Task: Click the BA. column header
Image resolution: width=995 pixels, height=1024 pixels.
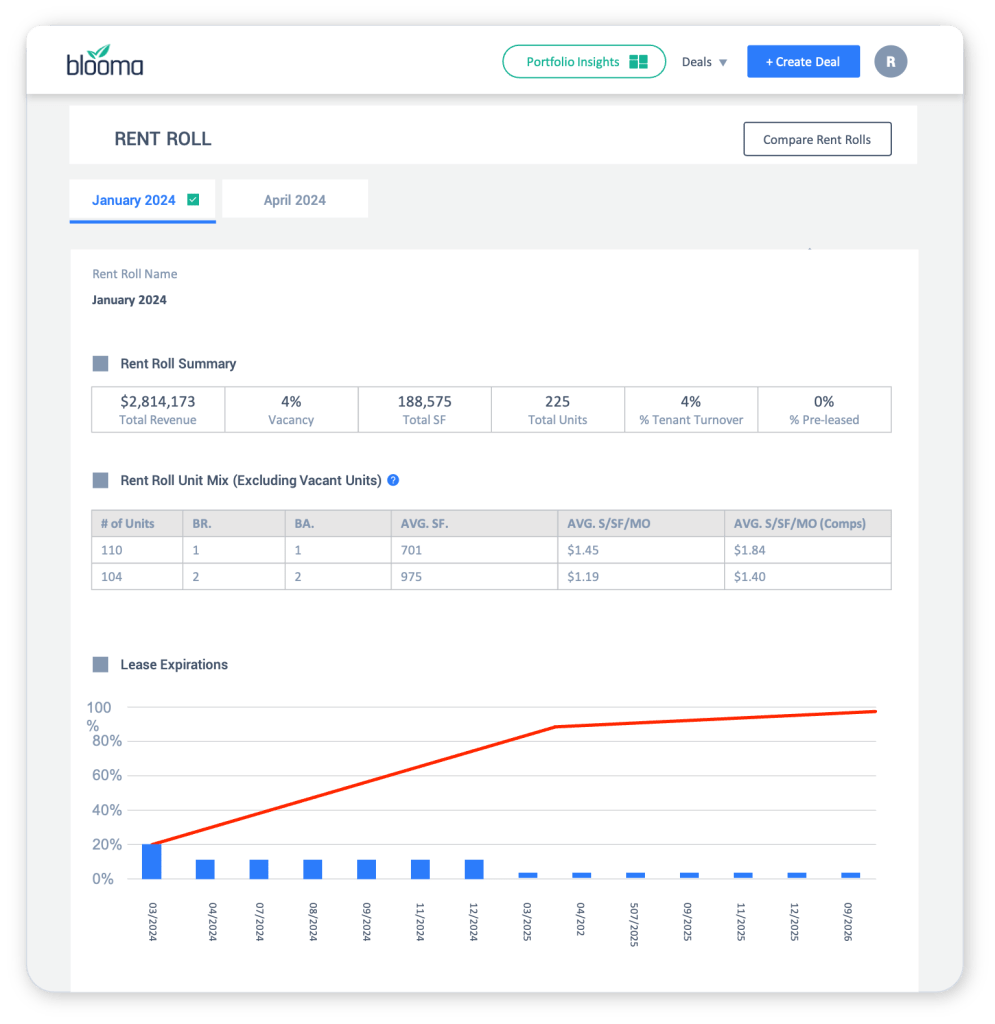Action: point(338,524)
